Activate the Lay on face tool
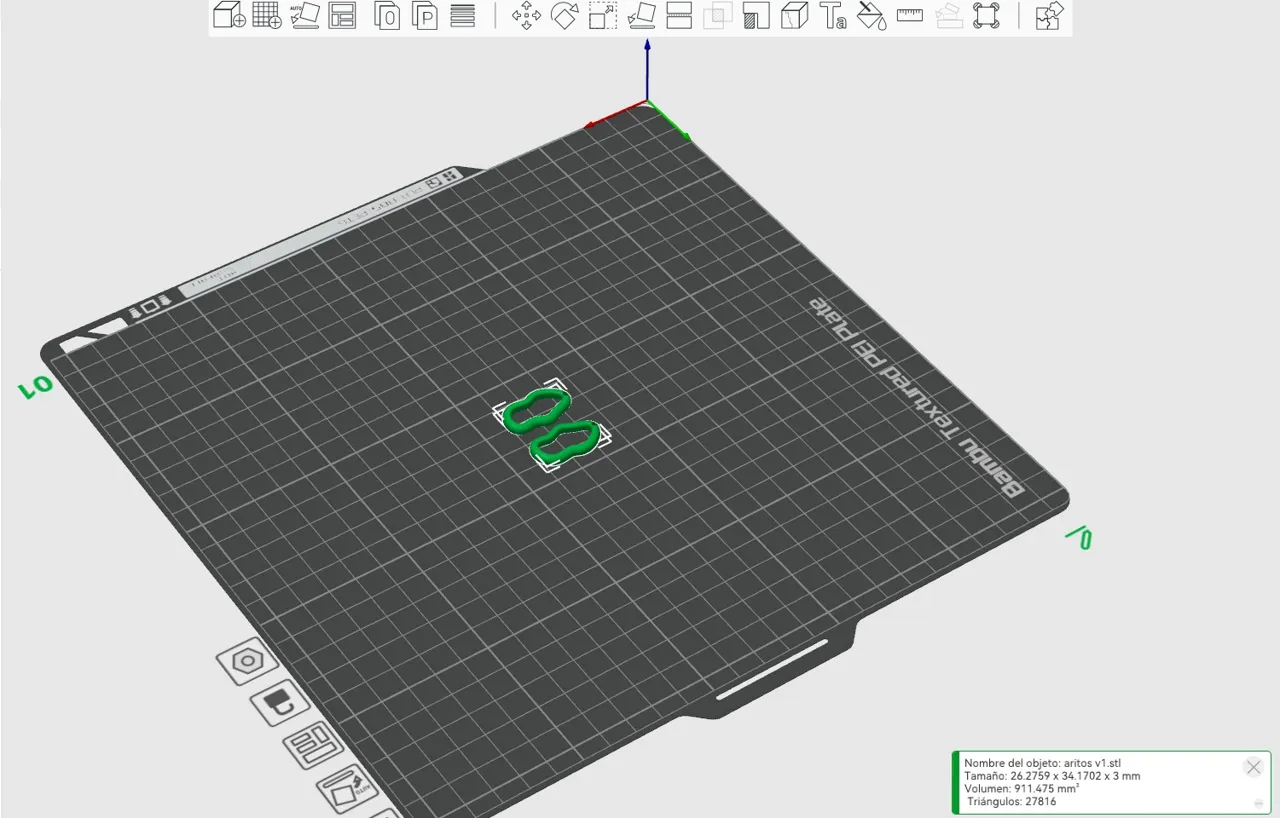This screenshot has width=1280, height=818. pyautogui.click(x=641, y=15)
